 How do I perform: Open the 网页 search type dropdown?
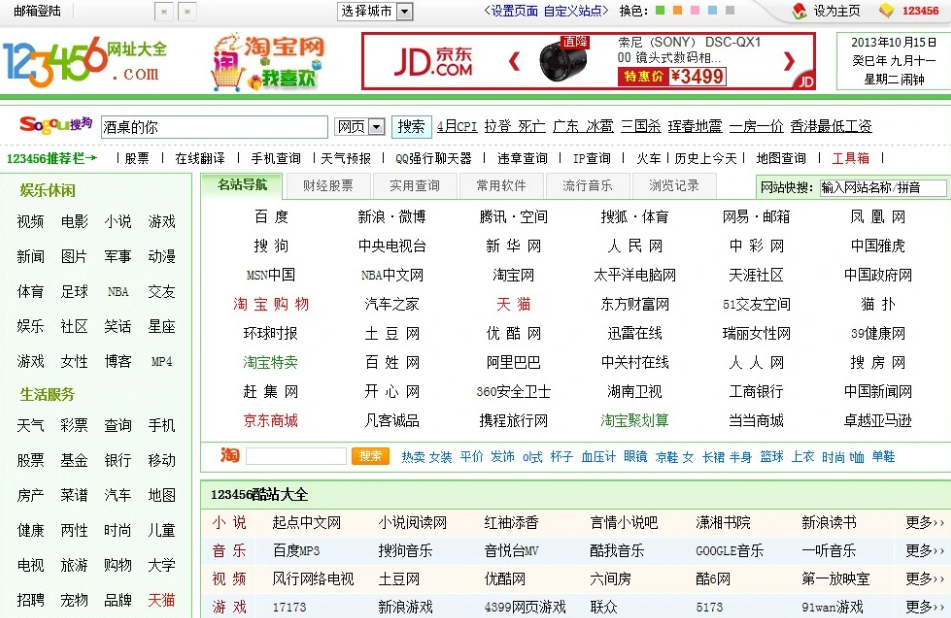[360, 127]
